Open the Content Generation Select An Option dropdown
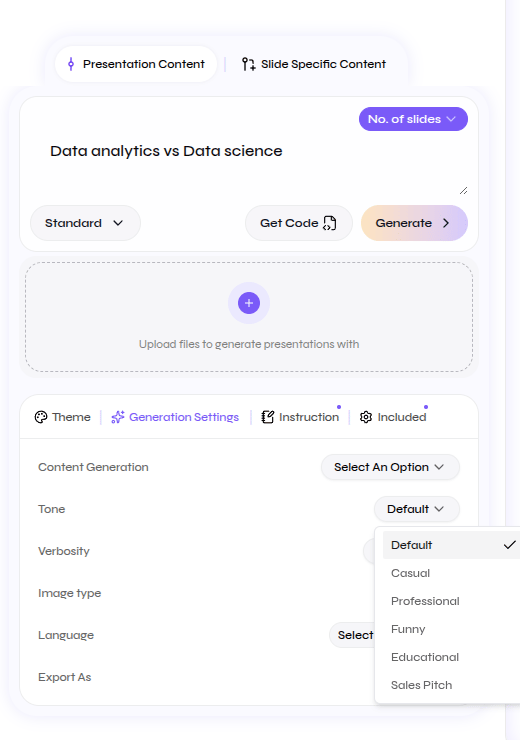The image size is (520, 740). coord(390,467)
